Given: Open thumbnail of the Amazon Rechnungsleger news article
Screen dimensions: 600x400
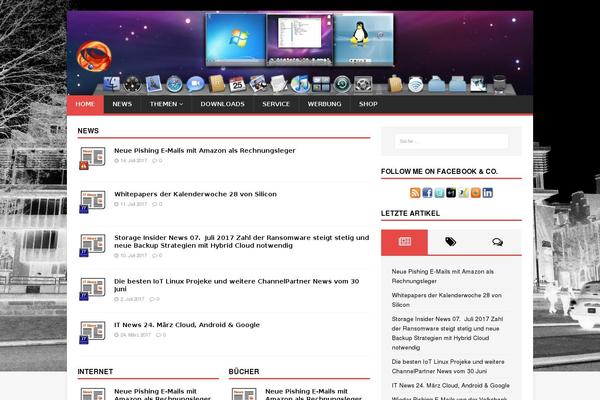Looking at the screenshot, I should pyautogui.click(x=92, y=158).
